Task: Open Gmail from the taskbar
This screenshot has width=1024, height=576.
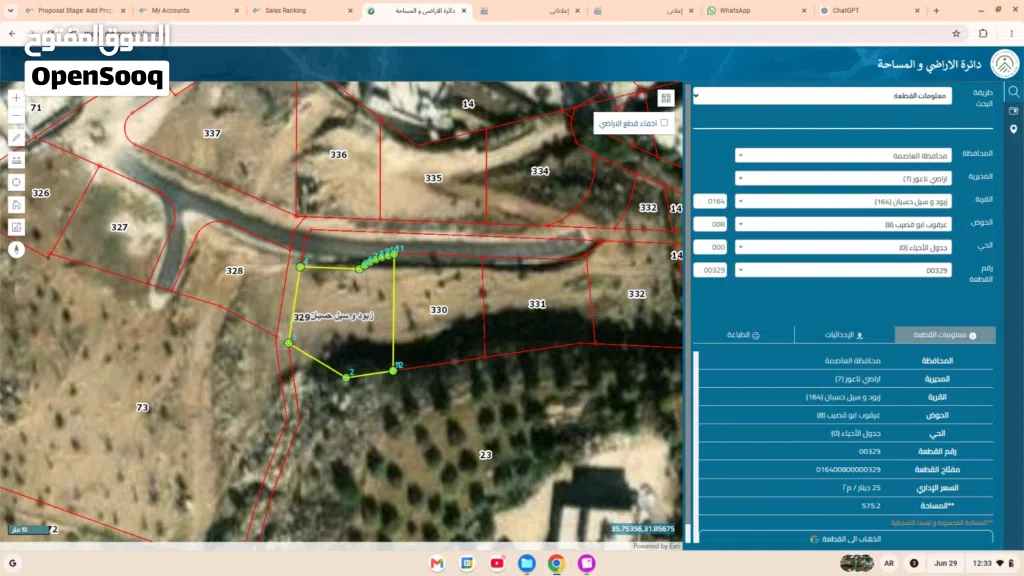Action: [x=437, y=563]
